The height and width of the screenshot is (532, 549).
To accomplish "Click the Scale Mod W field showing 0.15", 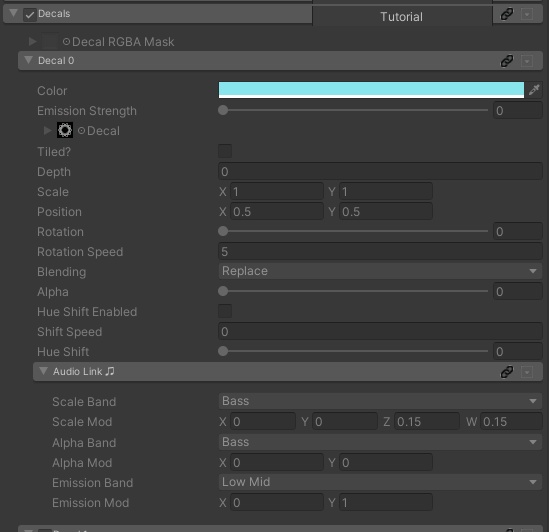I will [511, 421].
